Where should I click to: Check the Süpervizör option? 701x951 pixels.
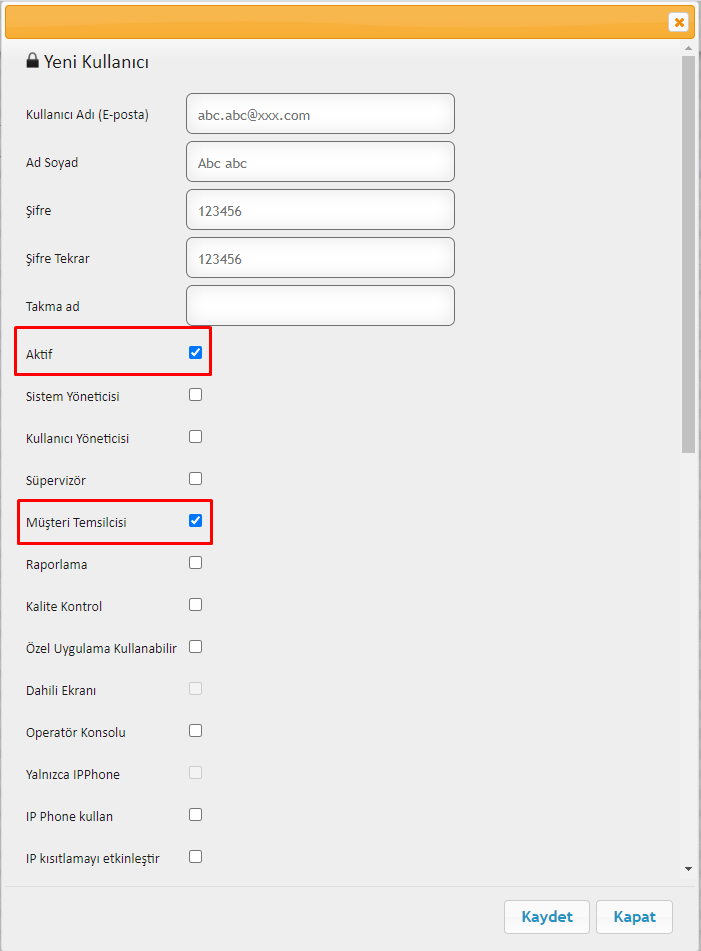pyautogui.click(x=195, y=479)
